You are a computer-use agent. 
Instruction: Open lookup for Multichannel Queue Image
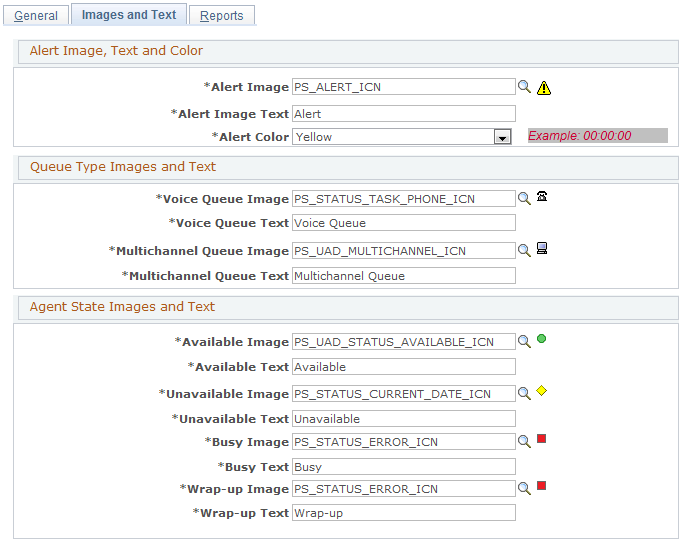pos(524,250)
